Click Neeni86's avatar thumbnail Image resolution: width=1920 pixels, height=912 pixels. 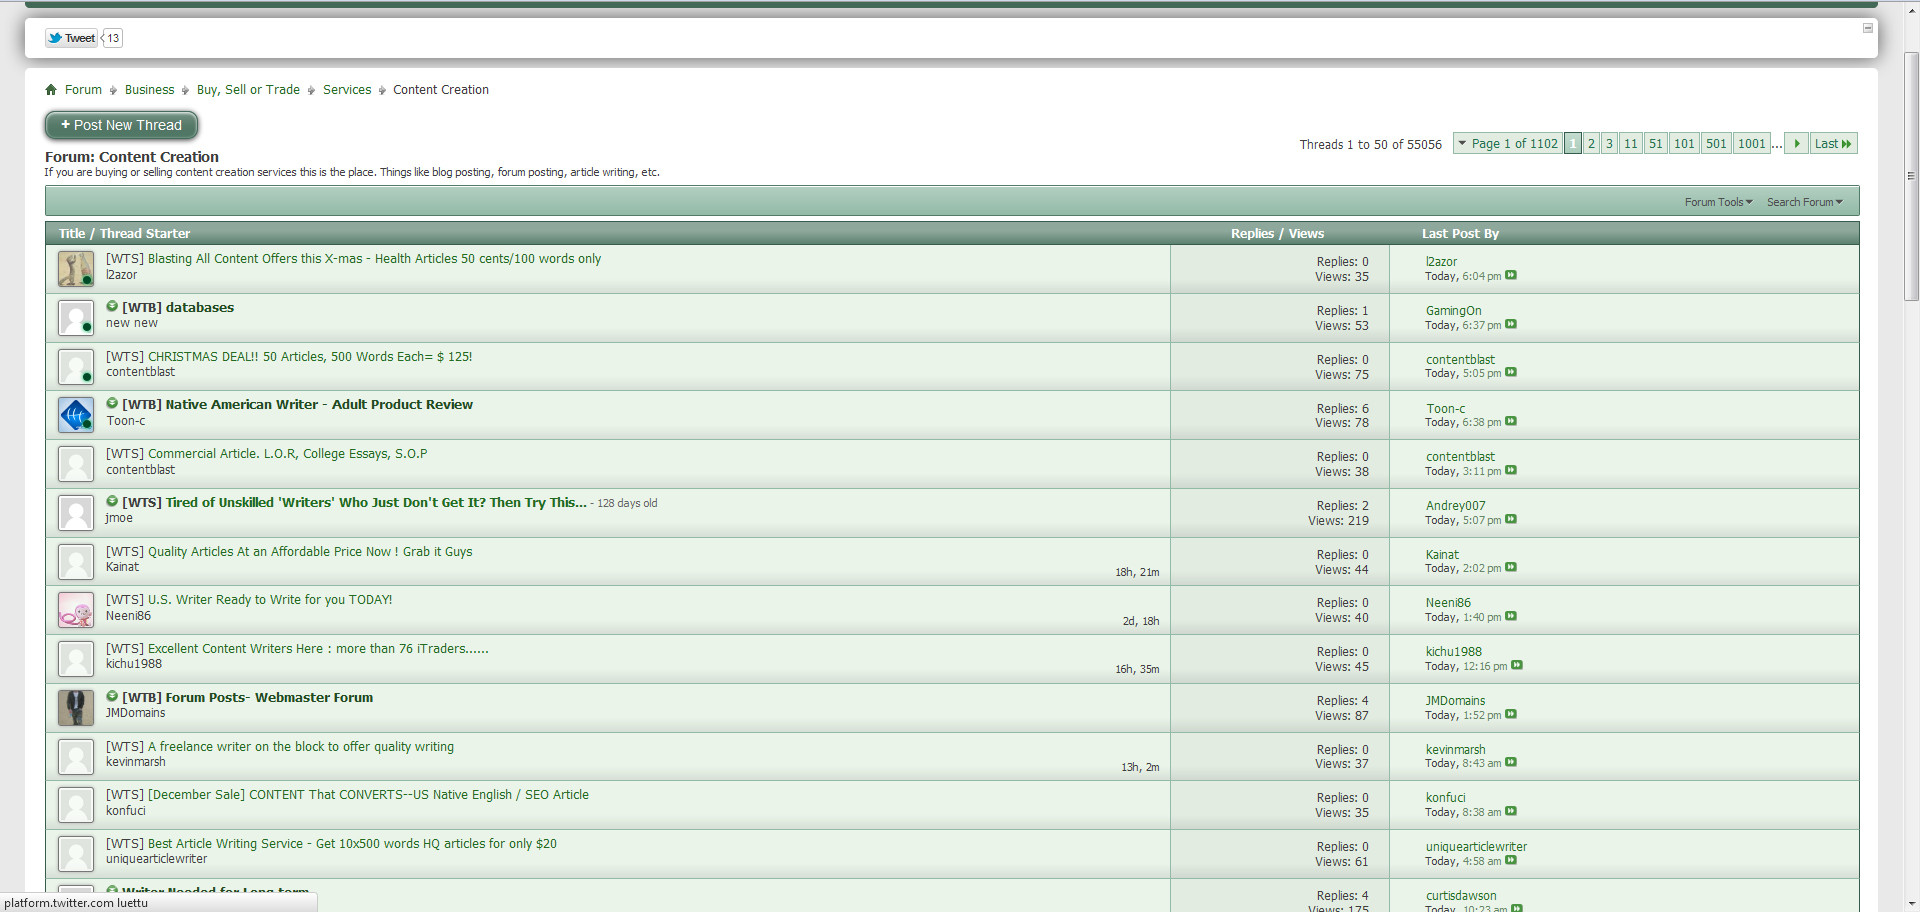[76, 610]
